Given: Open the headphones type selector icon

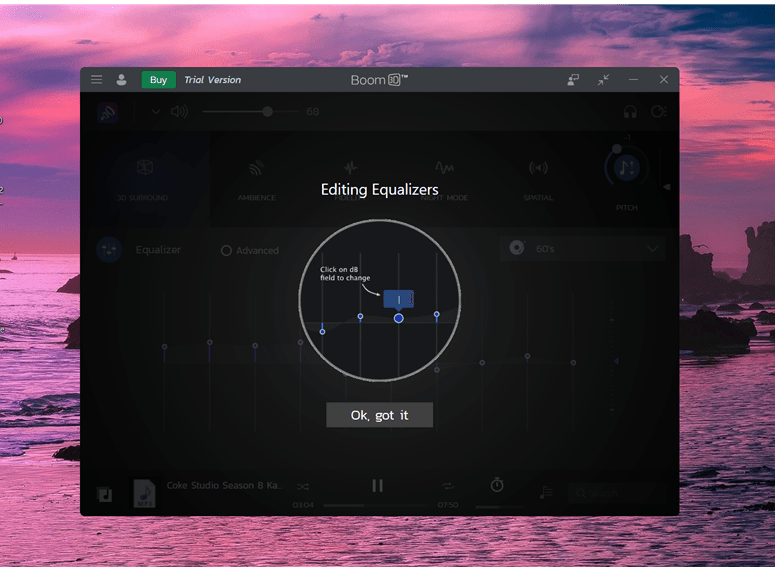Looking at the screenshot, I should pos(630,112).
